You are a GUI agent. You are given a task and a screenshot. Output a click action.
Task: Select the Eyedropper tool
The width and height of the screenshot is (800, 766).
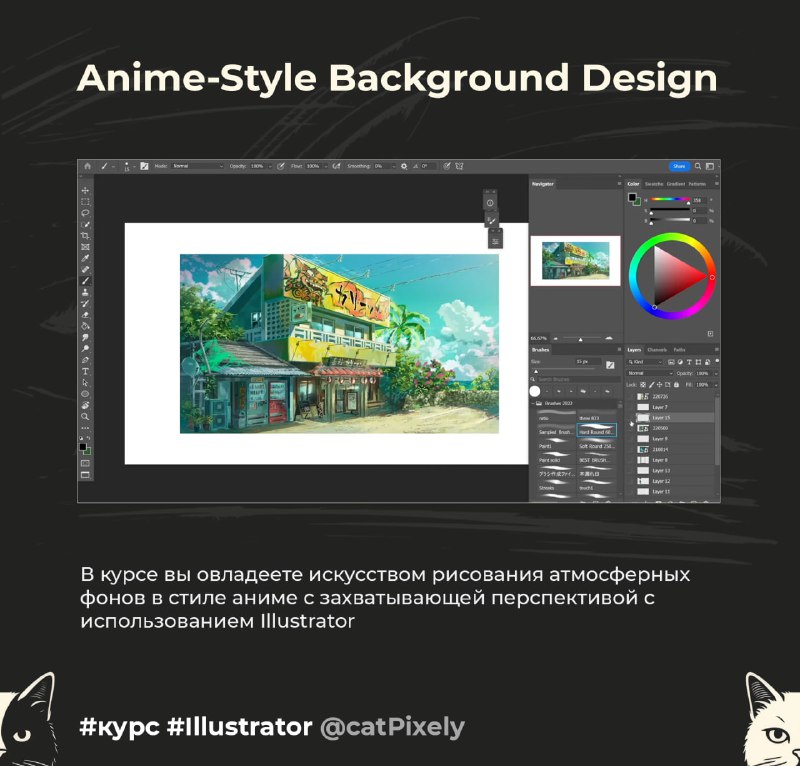[x=85, y=258]
